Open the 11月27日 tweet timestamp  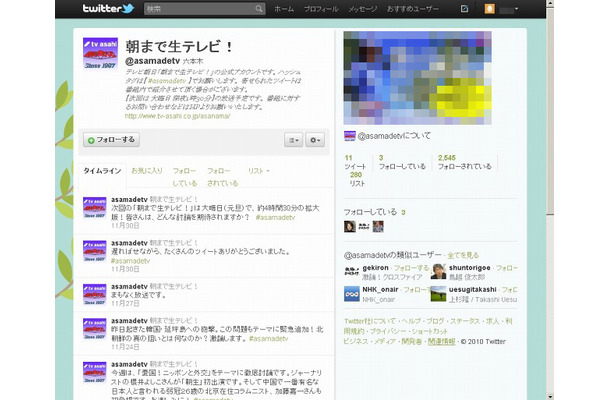[x=125, y=303]
